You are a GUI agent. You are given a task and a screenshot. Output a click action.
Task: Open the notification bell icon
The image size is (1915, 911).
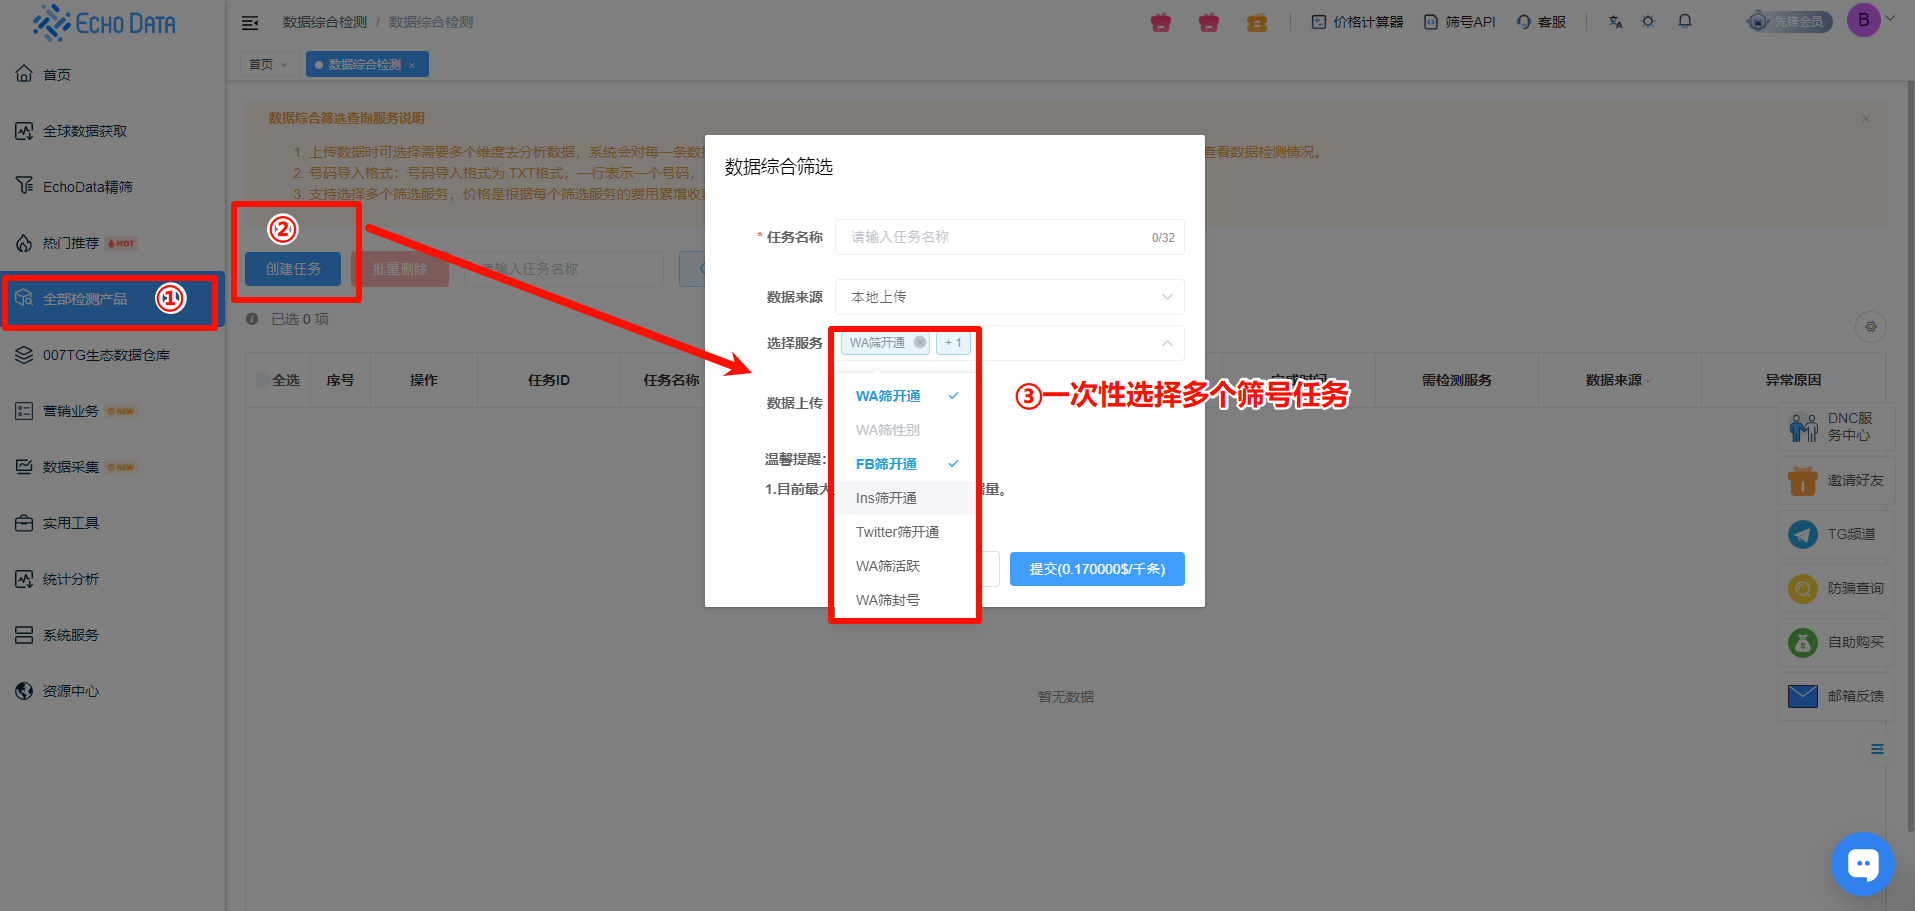[x=1685, y=21]
